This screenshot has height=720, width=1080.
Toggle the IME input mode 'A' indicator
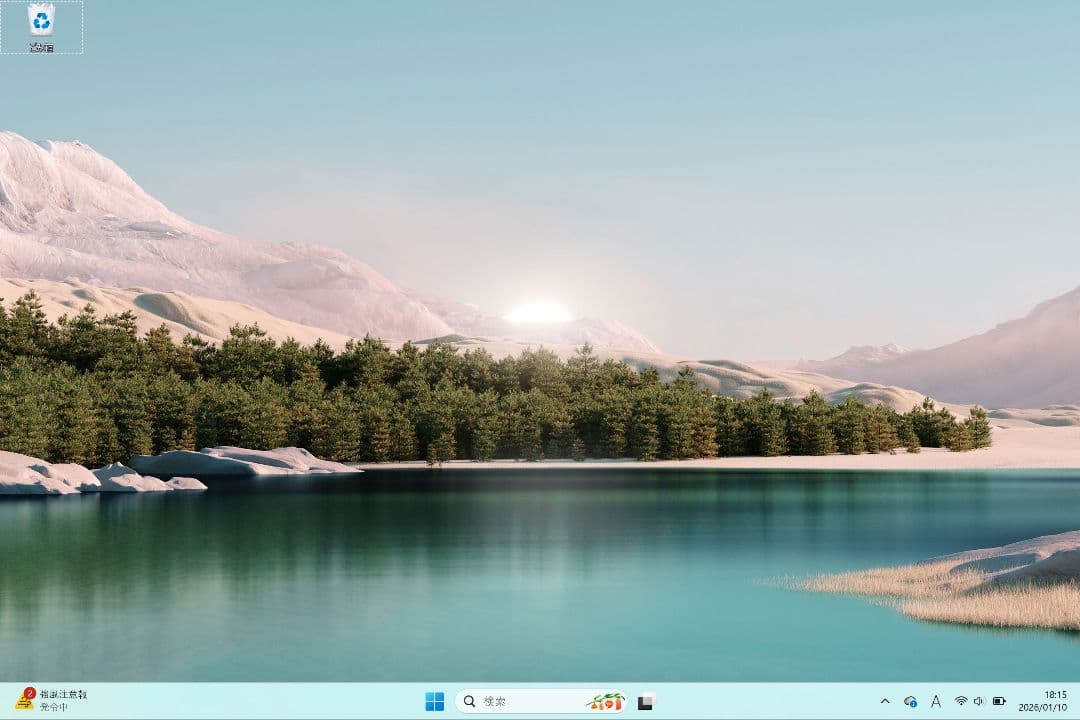click(936, 701)
